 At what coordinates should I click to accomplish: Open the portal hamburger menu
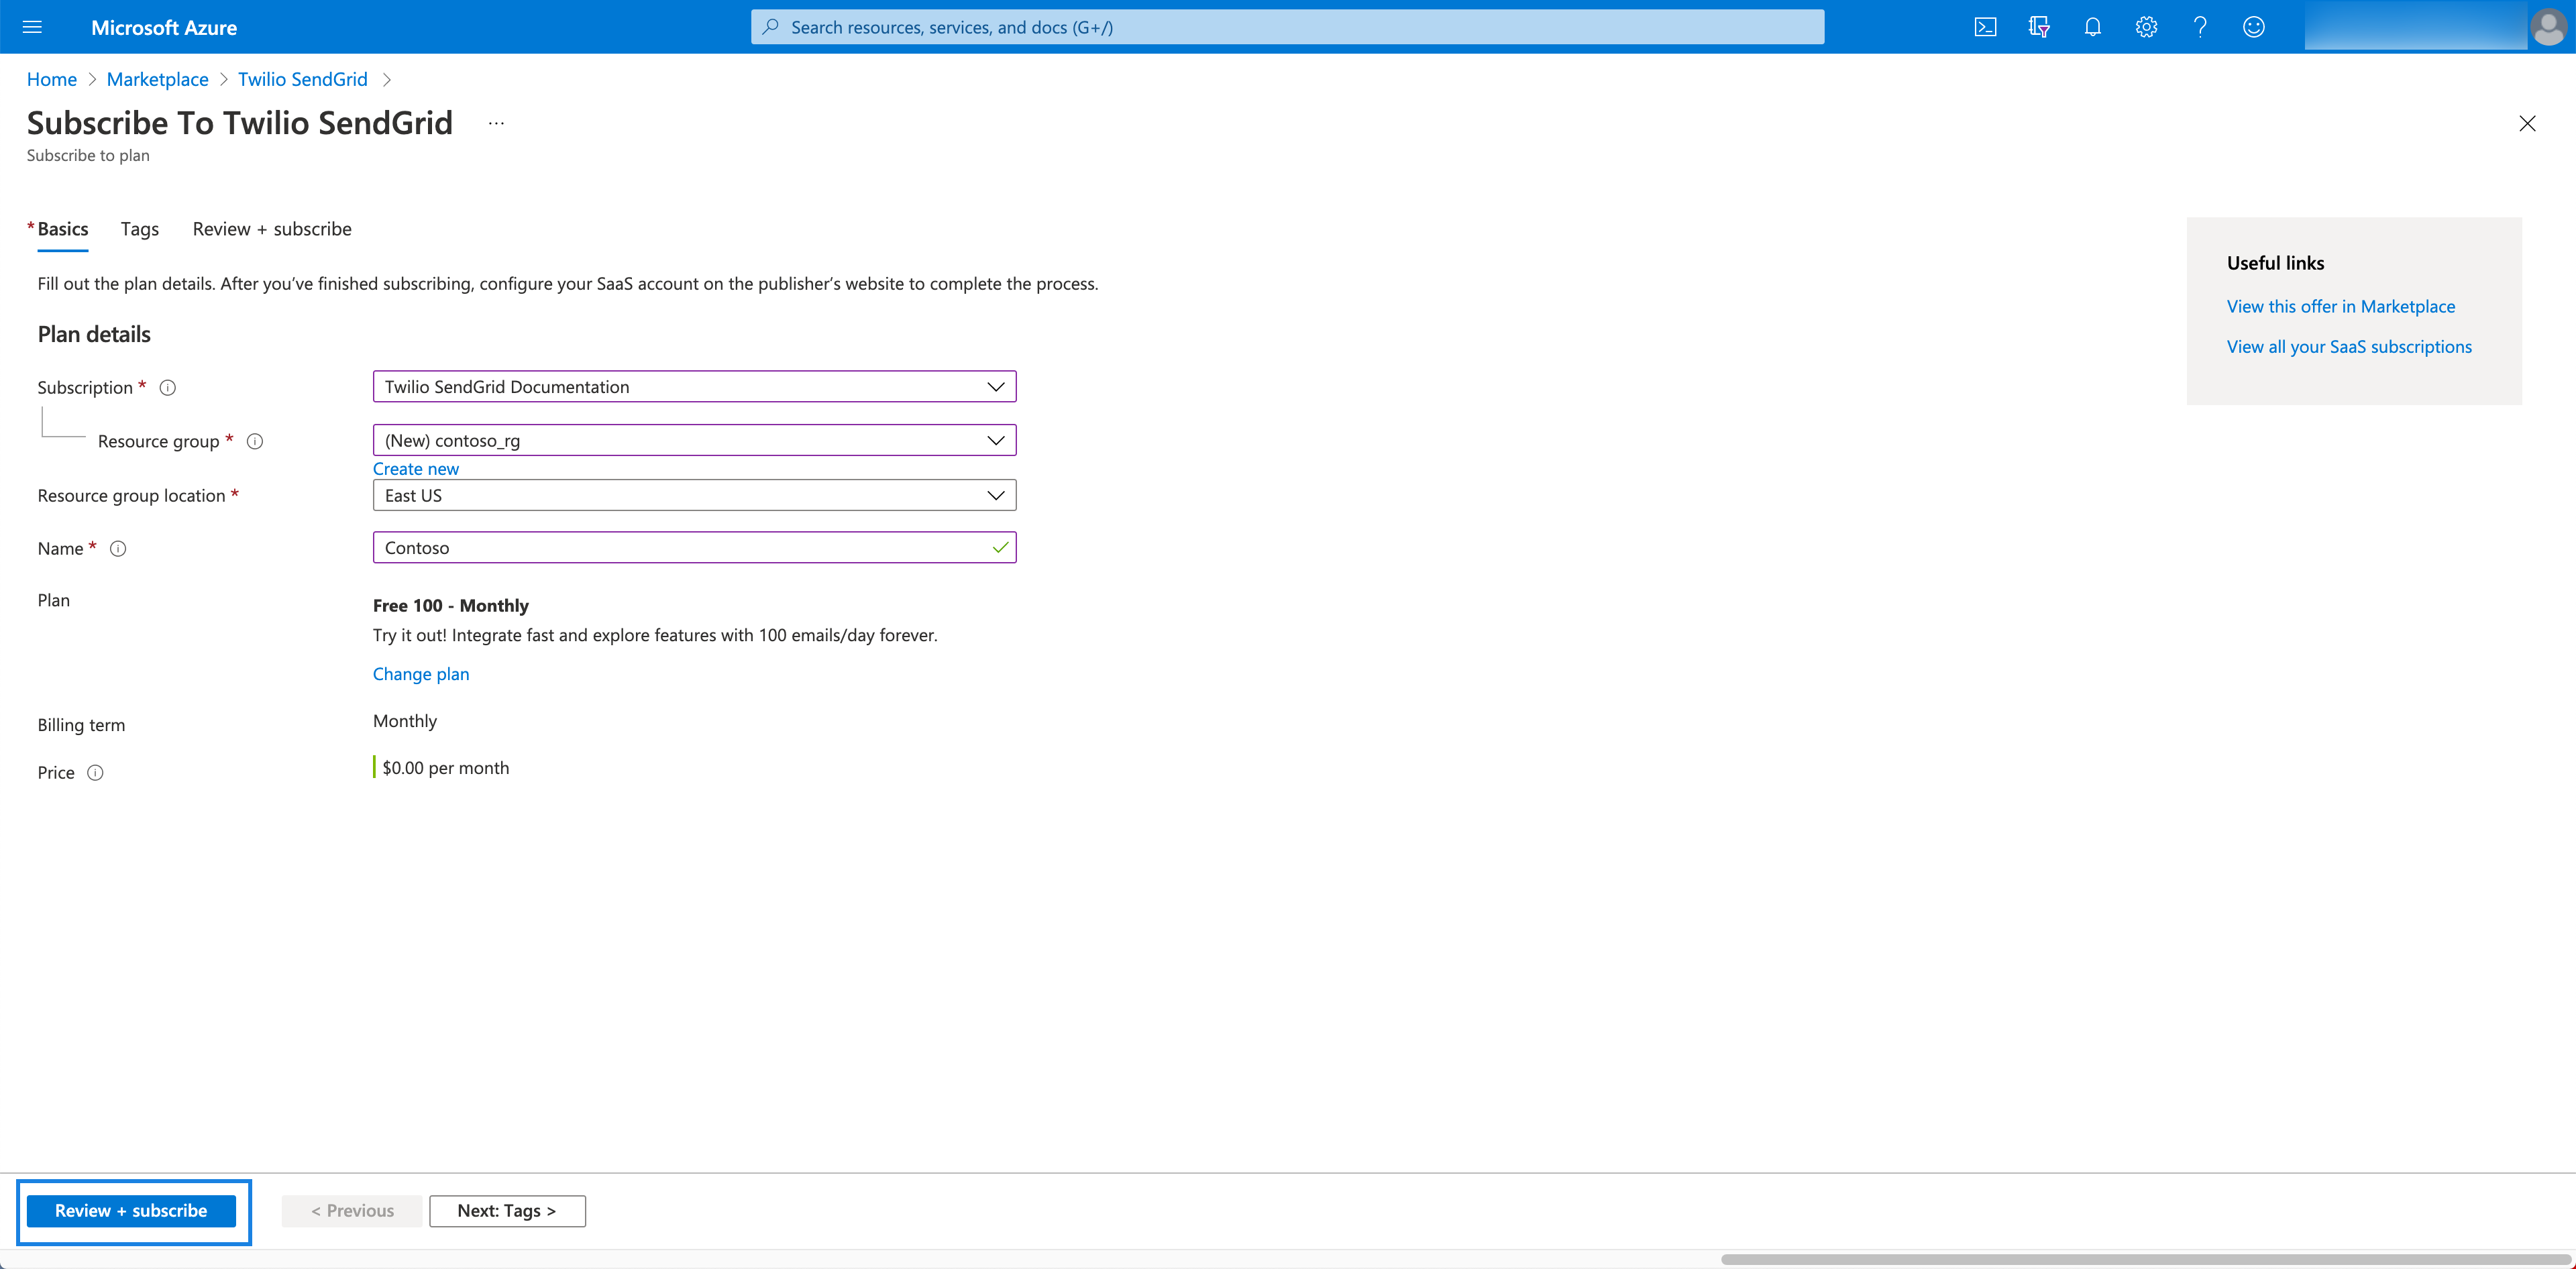[32, 27]
